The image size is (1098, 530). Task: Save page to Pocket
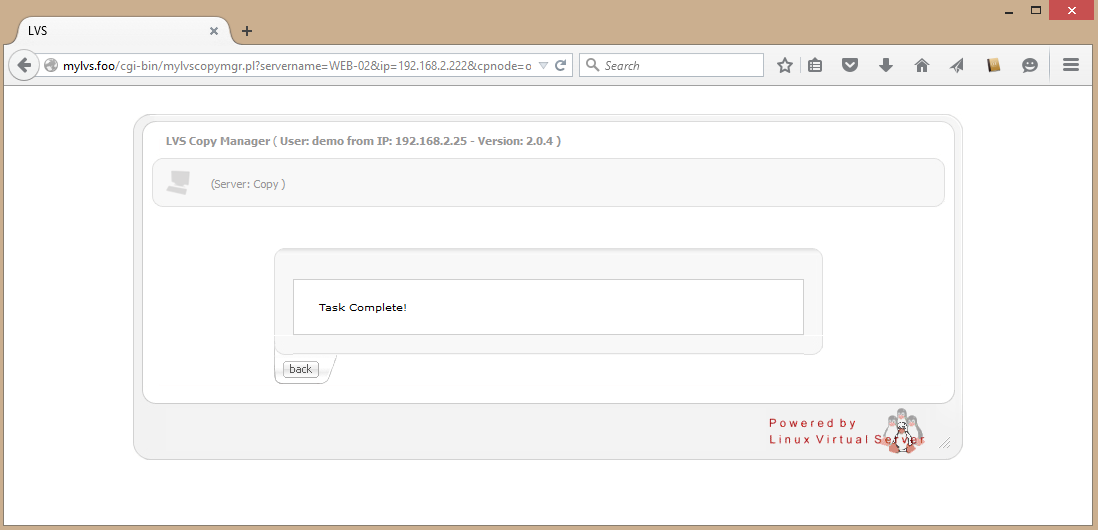tap(850, 66)
